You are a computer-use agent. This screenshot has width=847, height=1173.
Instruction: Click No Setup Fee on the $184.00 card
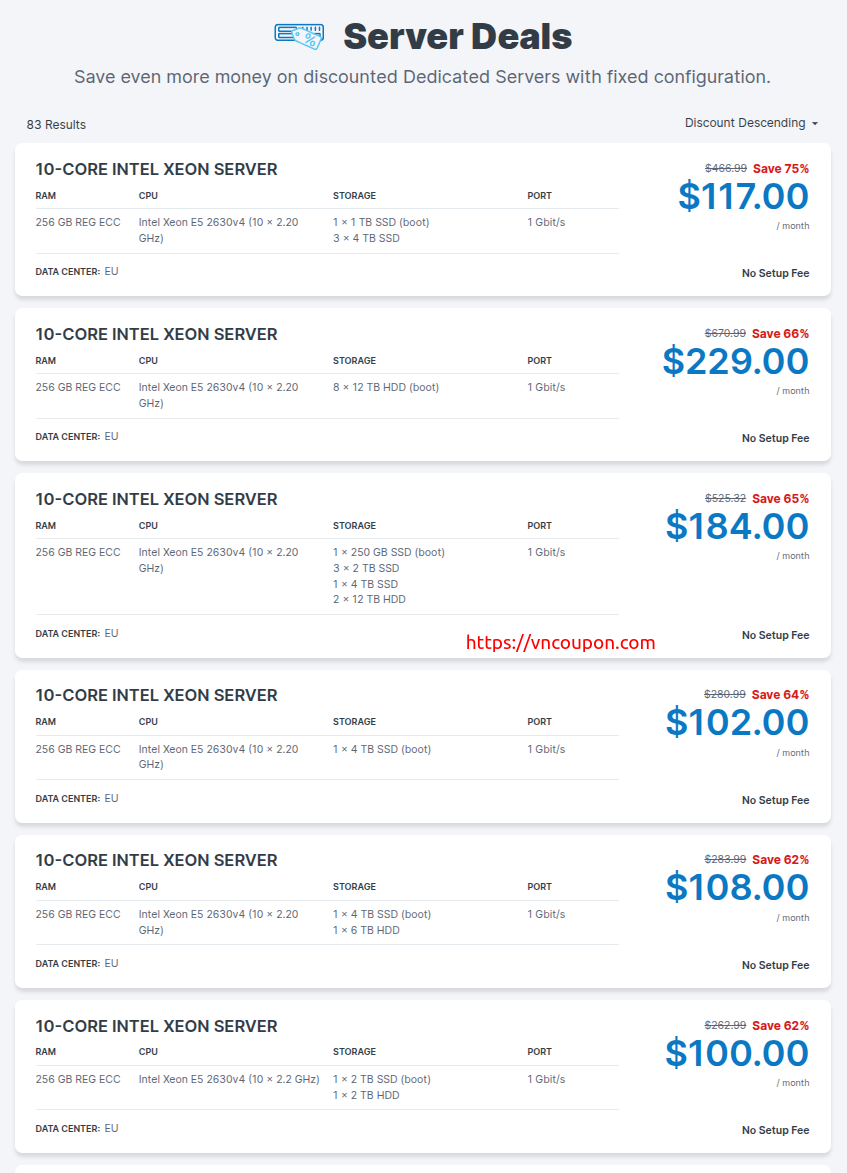[775, 635]
